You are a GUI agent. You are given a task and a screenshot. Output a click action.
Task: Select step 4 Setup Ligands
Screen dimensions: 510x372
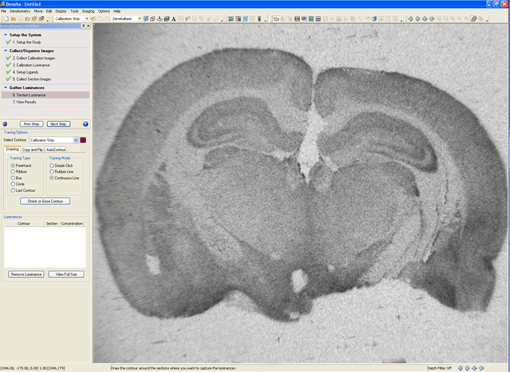pos(25,72)
